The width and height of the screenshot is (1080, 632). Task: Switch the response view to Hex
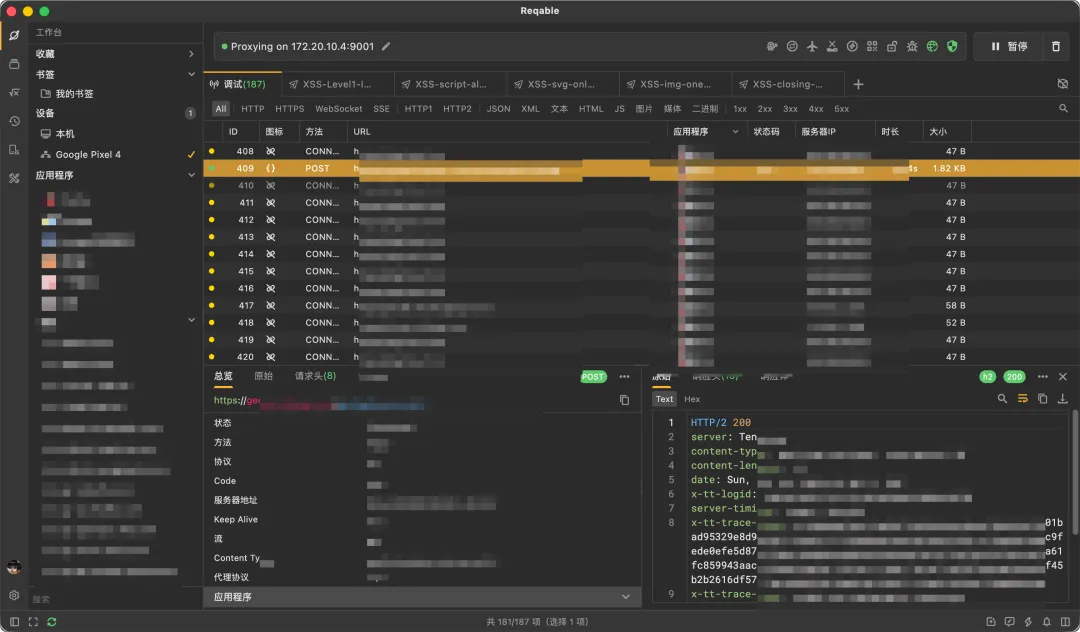(x=692, y=399)
